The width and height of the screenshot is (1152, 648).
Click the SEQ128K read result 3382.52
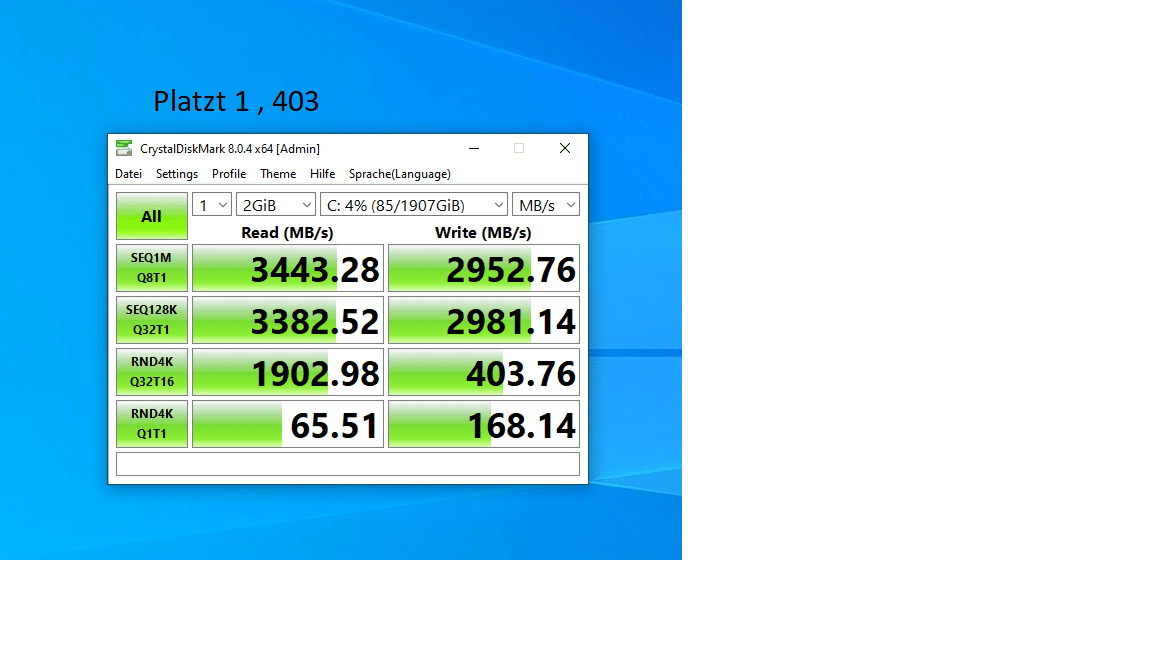(288, 320)
